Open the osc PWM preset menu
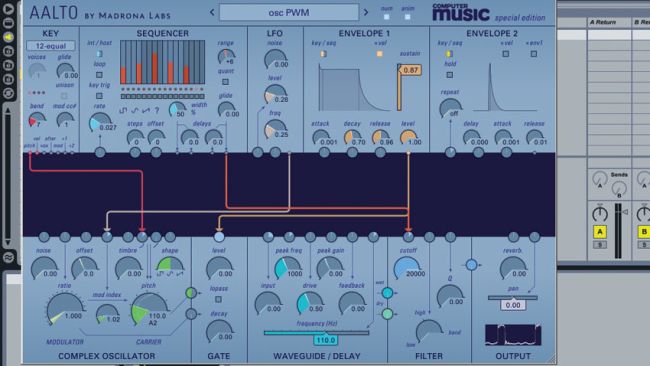The image size is (650, 366). [289, 12]
